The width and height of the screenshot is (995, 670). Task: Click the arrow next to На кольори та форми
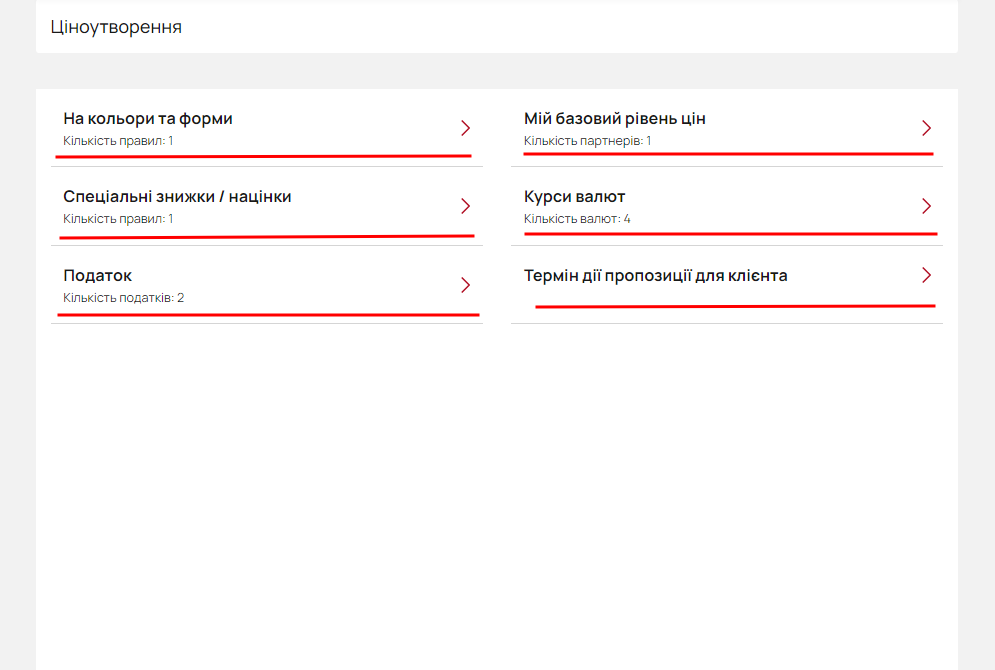pyautogui.click(x=466, y=128)
